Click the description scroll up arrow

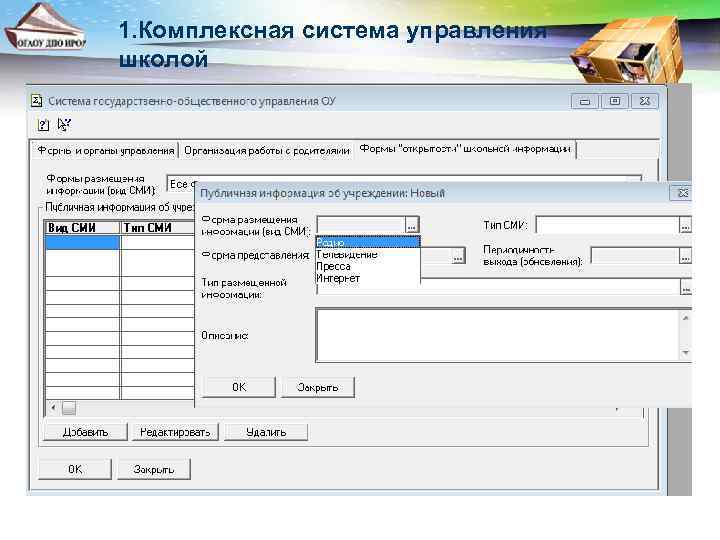686,318
